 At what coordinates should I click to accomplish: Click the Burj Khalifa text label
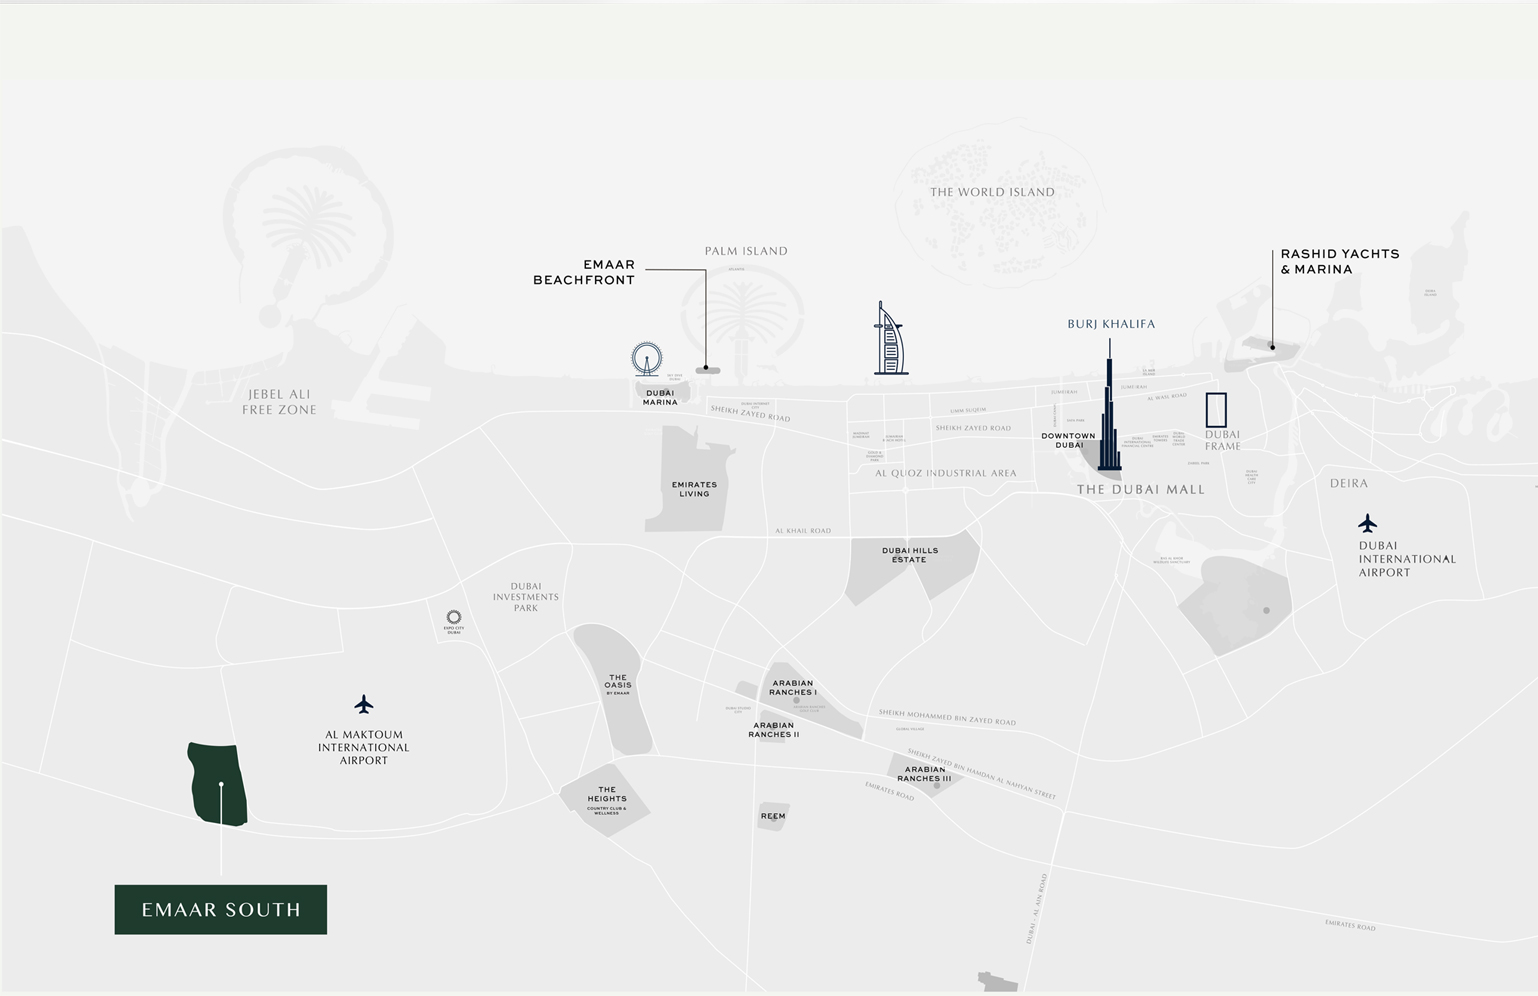(1111, 324)
